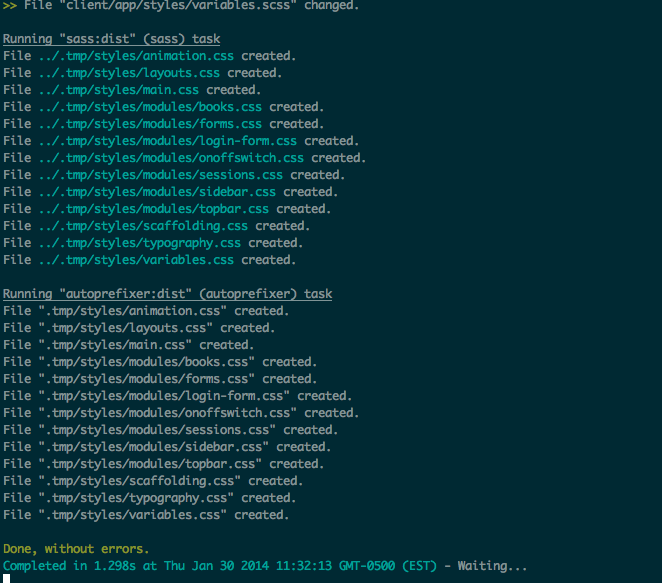
Task: Select the cyan modules/topbar.css path
Action: click(x=154, y=209)
